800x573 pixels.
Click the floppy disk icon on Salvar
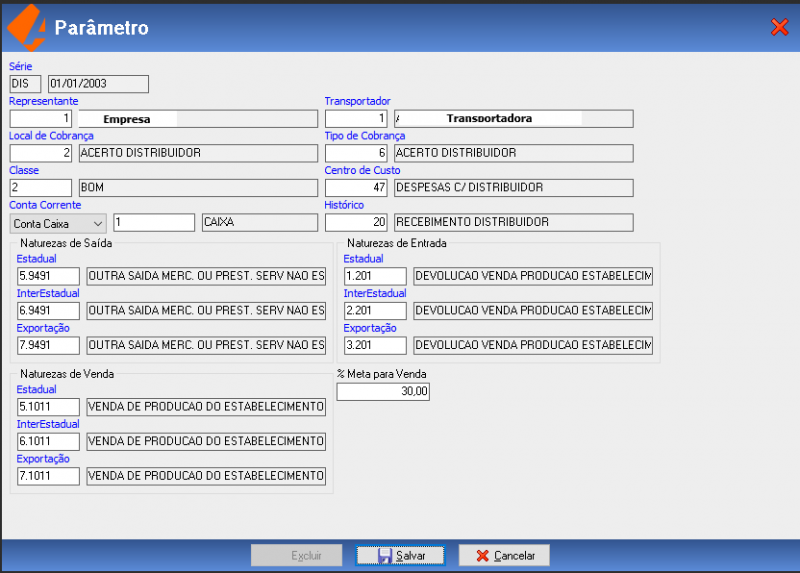pyautogui.click(x=385, y=556)
